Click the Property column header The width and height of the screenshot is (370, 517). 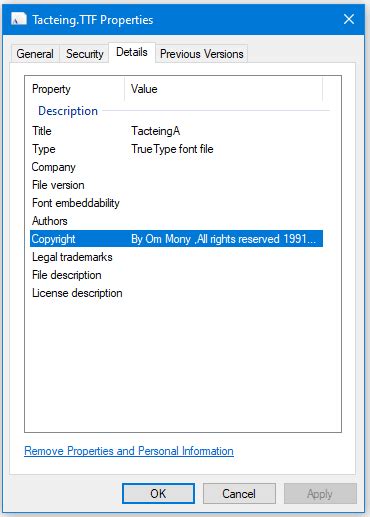click(x=75, y=89)
